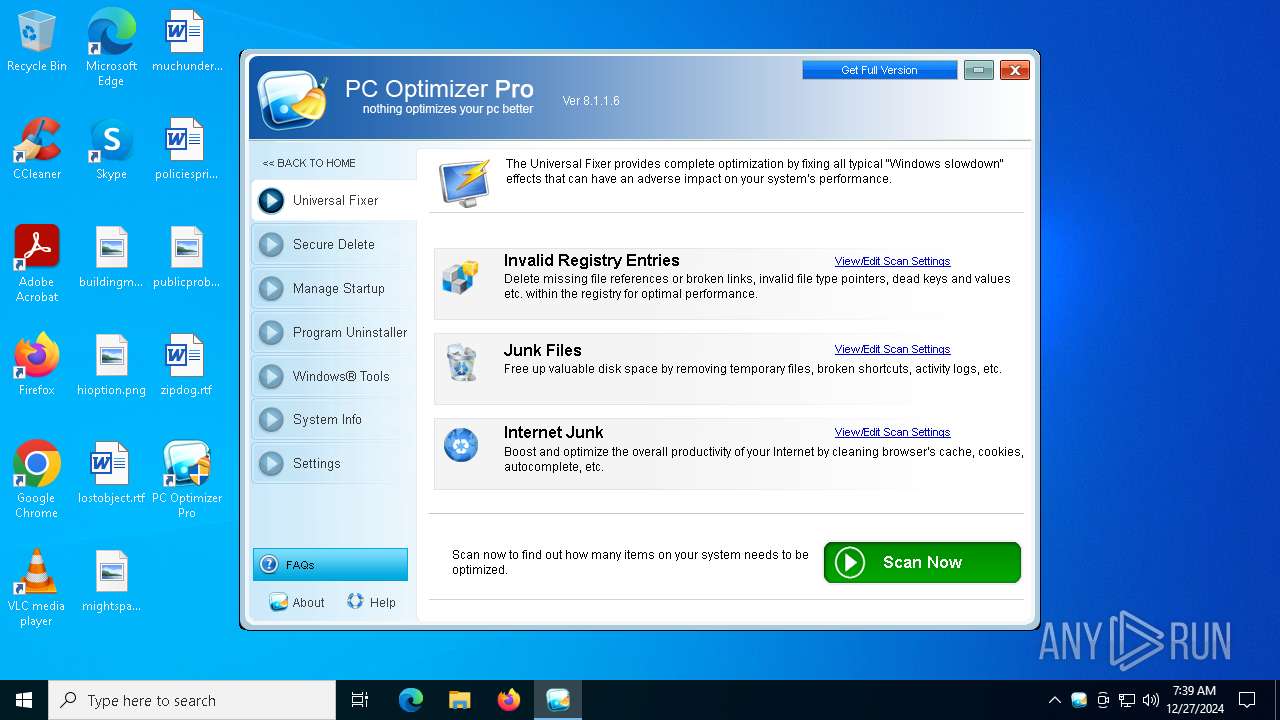
Task: Click play arrow icon beside Program Uninstaller
Action: tap(271, 332)
